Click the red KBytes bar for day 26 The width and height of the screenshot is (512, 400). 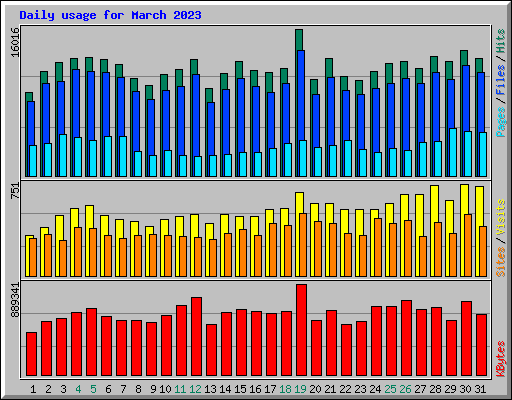tap(406, 338)
